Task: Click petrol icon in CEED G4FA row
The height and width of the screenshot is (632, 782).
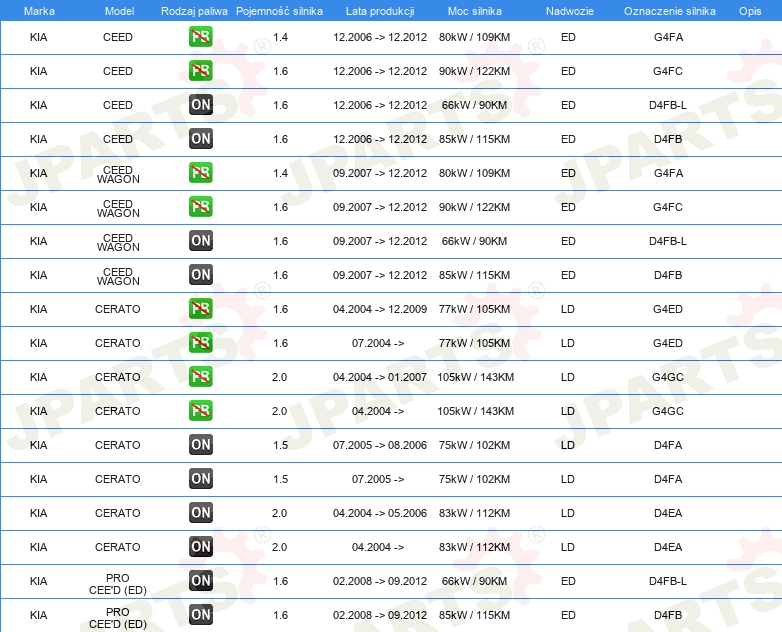Action: coord(200,36)
